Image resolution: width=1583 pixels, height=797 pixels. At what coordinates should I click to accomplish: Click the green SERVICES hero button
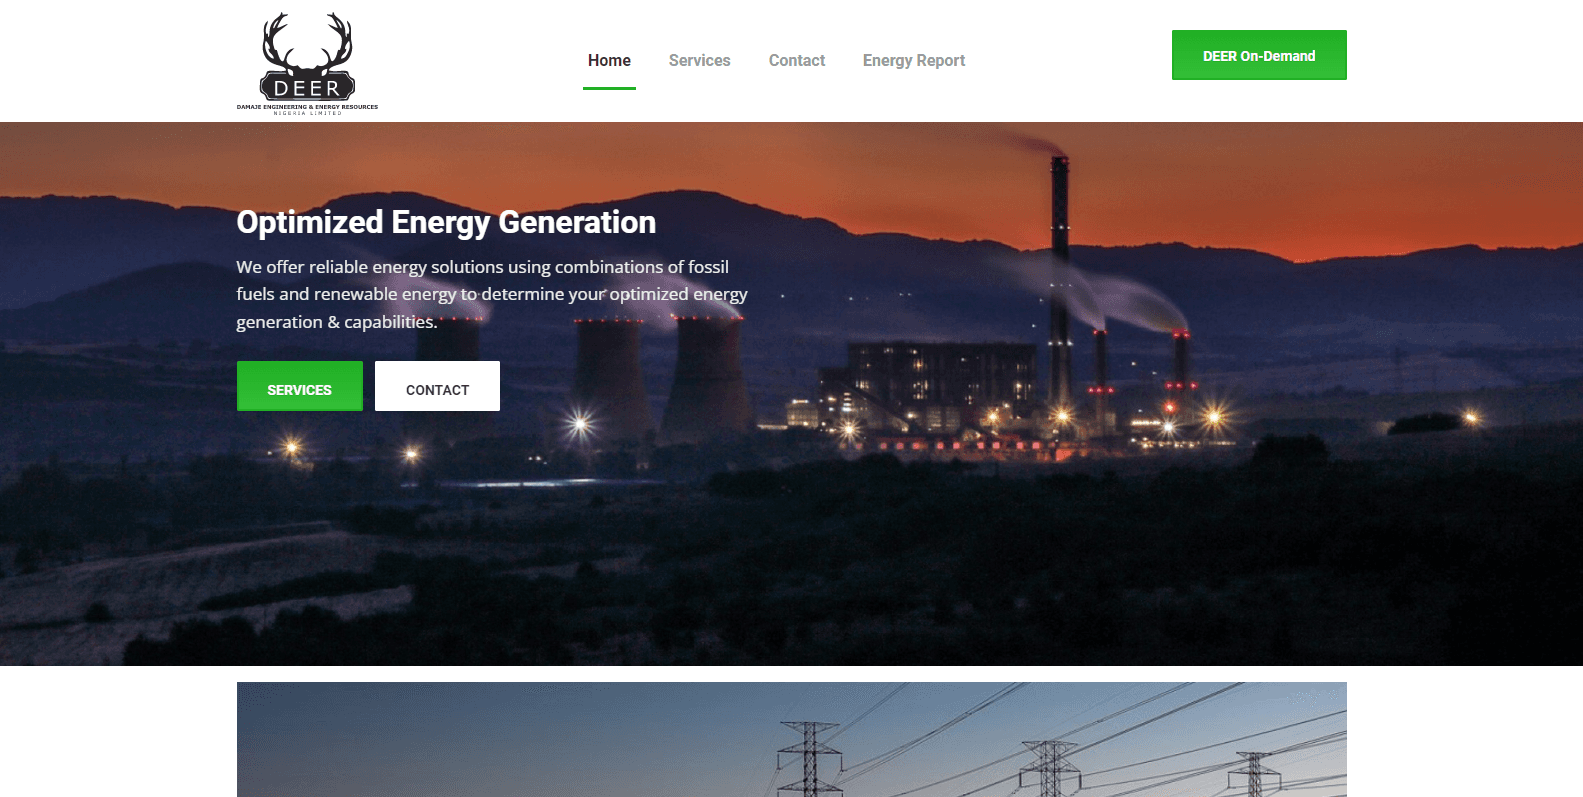(299, 387)
